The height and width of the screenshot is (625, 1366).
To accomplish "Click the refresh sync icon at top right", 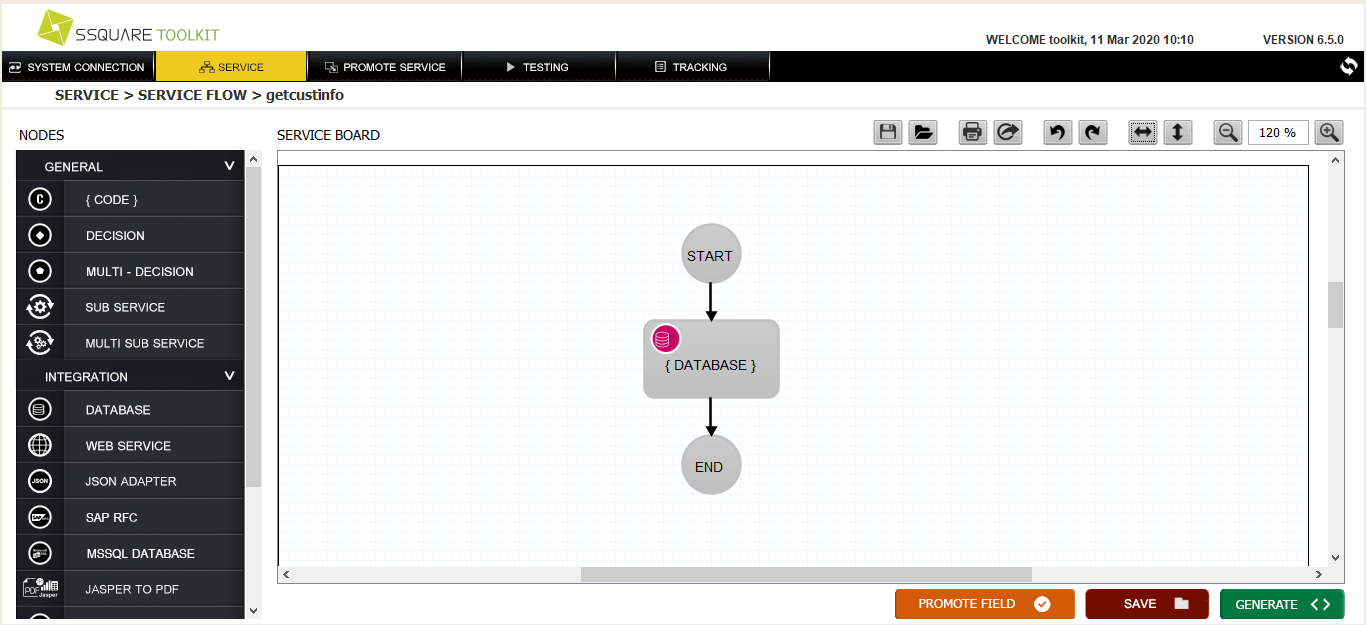I will pos(1349,66).
